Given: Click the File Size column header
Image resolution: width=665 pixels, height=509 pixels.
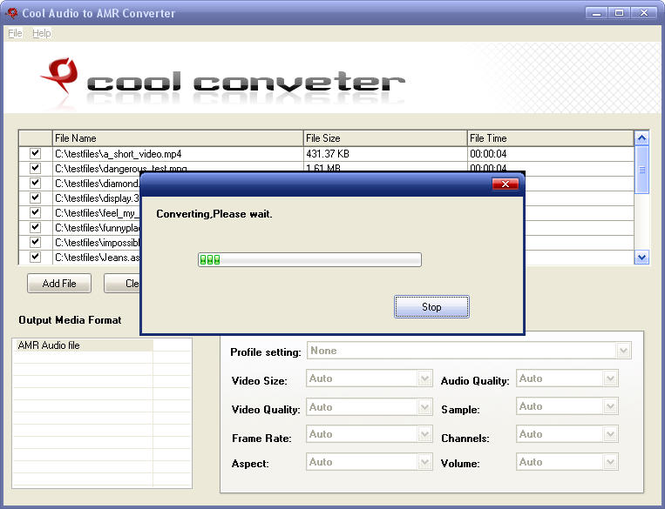Looking at the screenshot, I should coord(385,138).
